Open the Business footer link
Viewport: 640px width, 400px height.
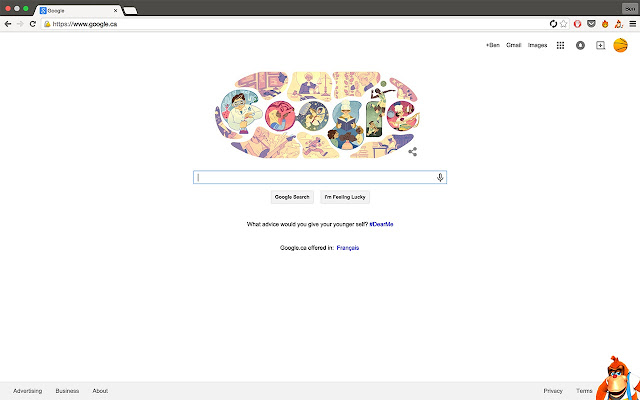pos(67,391)
